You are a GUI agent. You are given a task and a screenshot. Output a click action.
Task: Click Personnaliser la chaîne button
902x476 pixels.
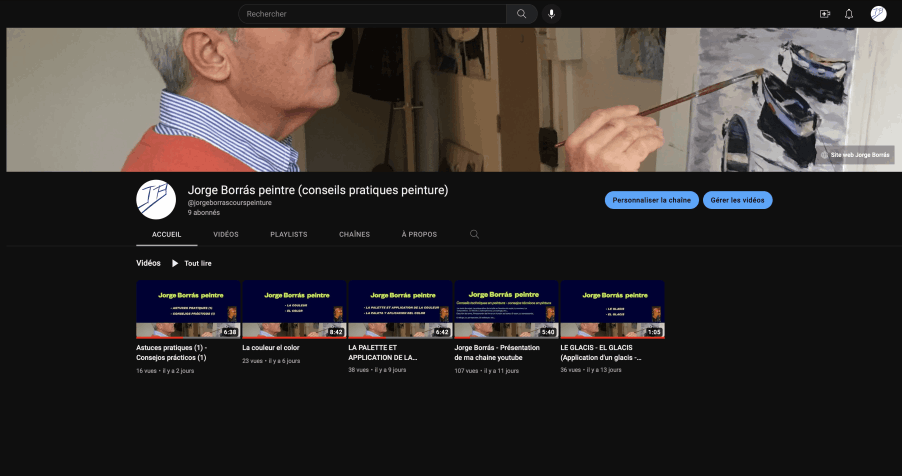coord(651,200)
